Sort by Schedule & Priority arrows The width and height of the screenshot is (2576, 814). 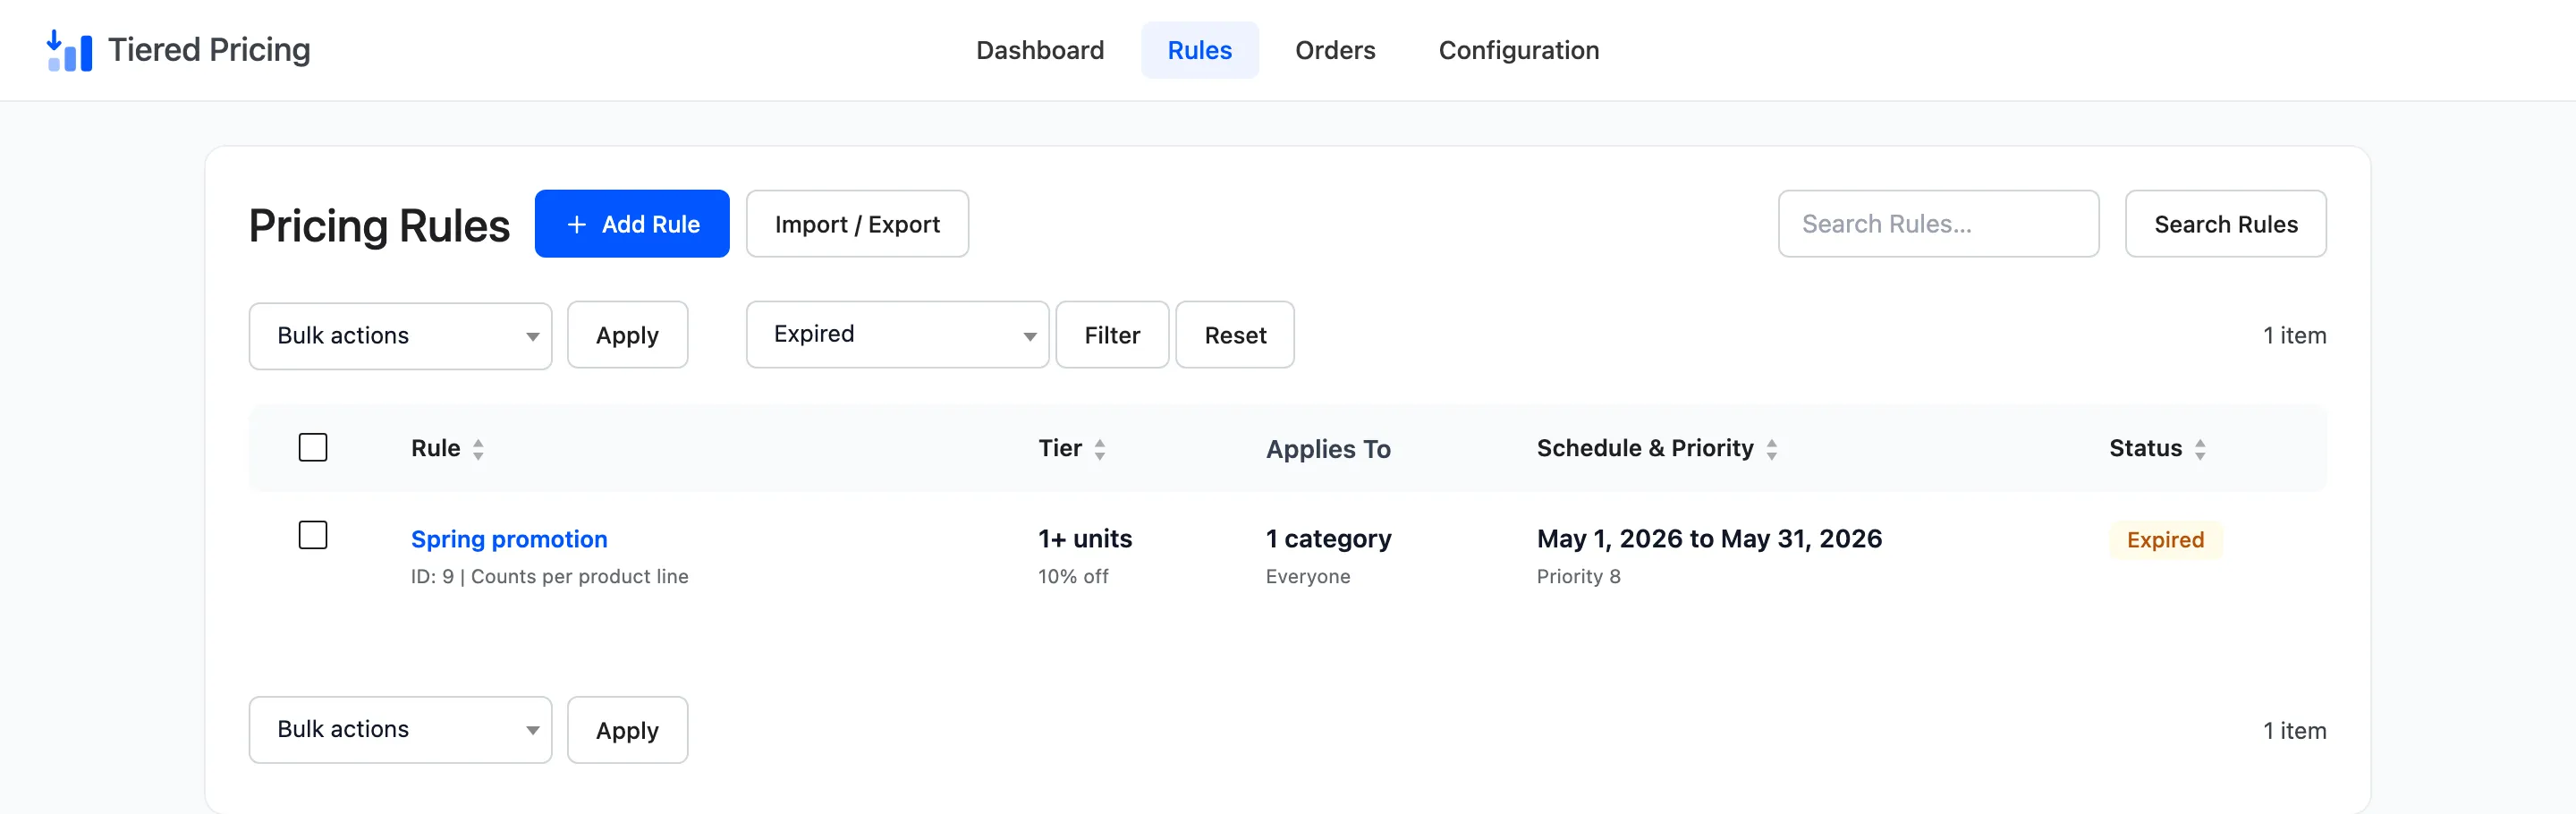point(1771,450)
